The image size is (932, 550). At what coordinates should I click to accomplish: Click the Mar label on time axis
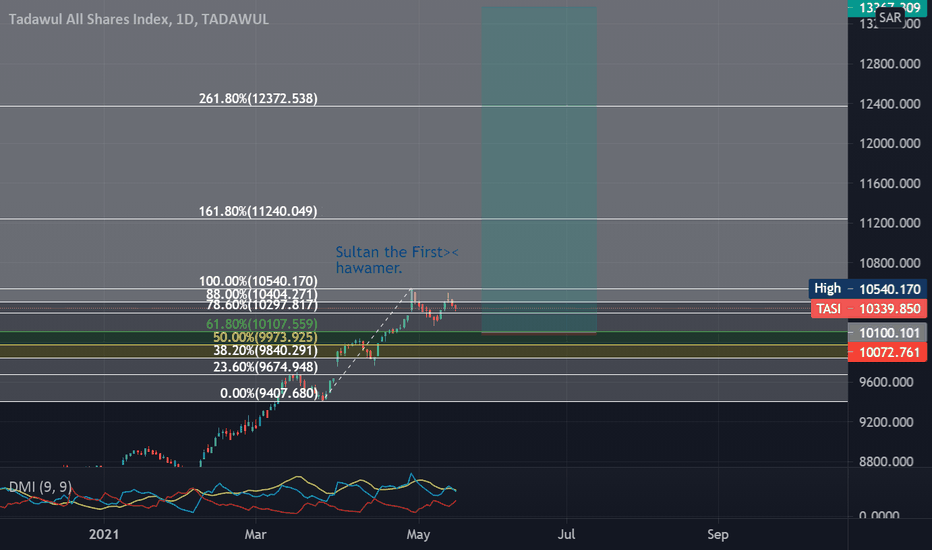click(256, 534)
